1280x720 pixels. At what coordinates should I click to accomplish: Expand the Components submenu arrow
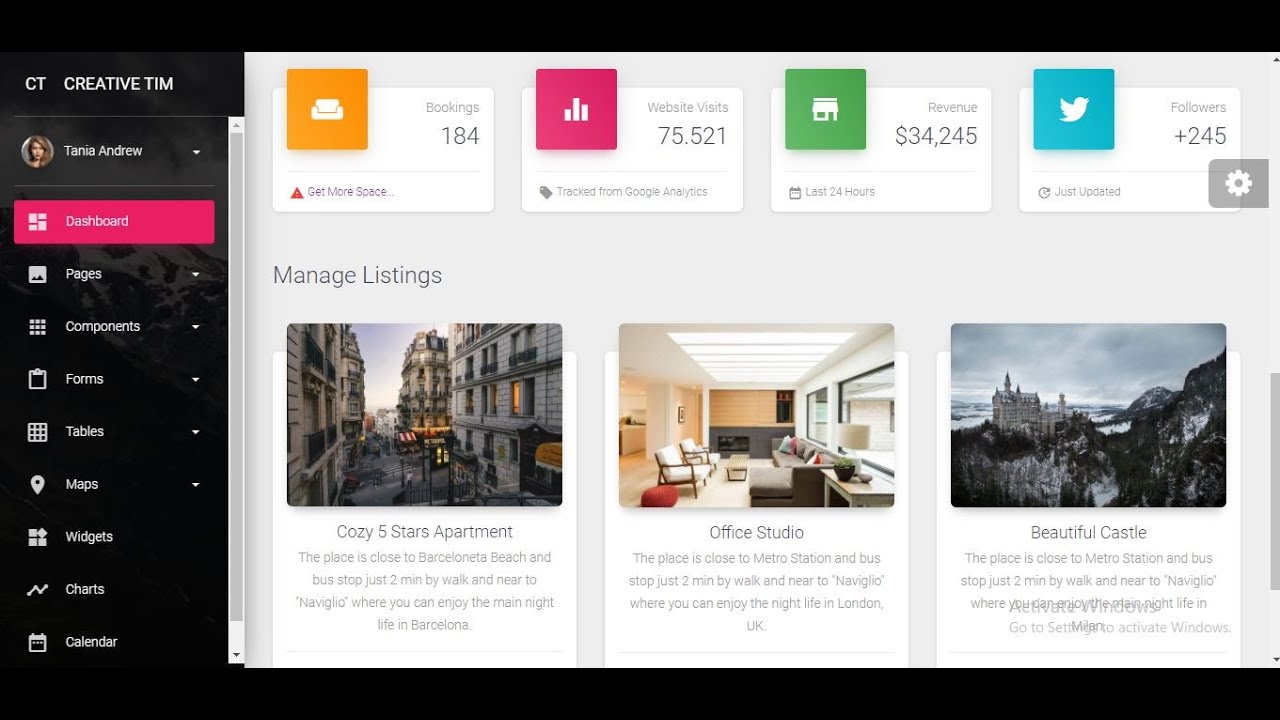pyautogui.click(x=195, y=327)
